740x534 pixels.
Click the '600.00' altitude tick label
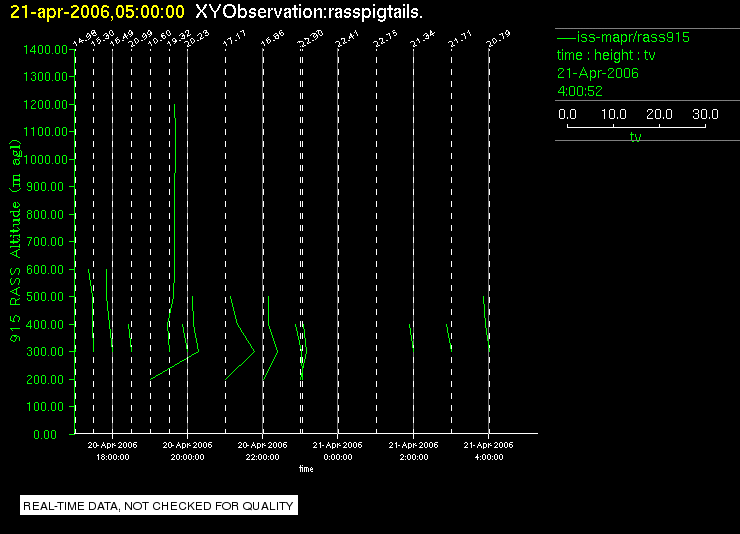(45, 269)
